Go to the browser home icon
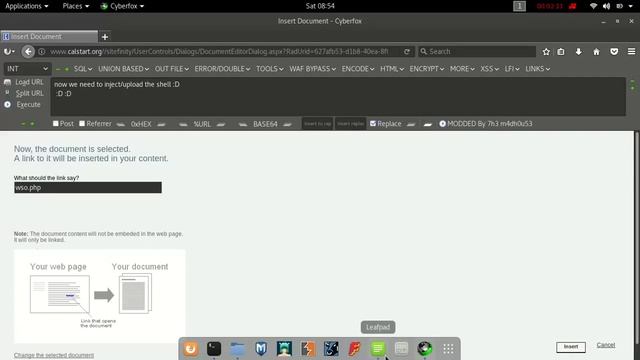Image resolution: width=640 pixels, height=360 pixels. click(x=596, y=51)
